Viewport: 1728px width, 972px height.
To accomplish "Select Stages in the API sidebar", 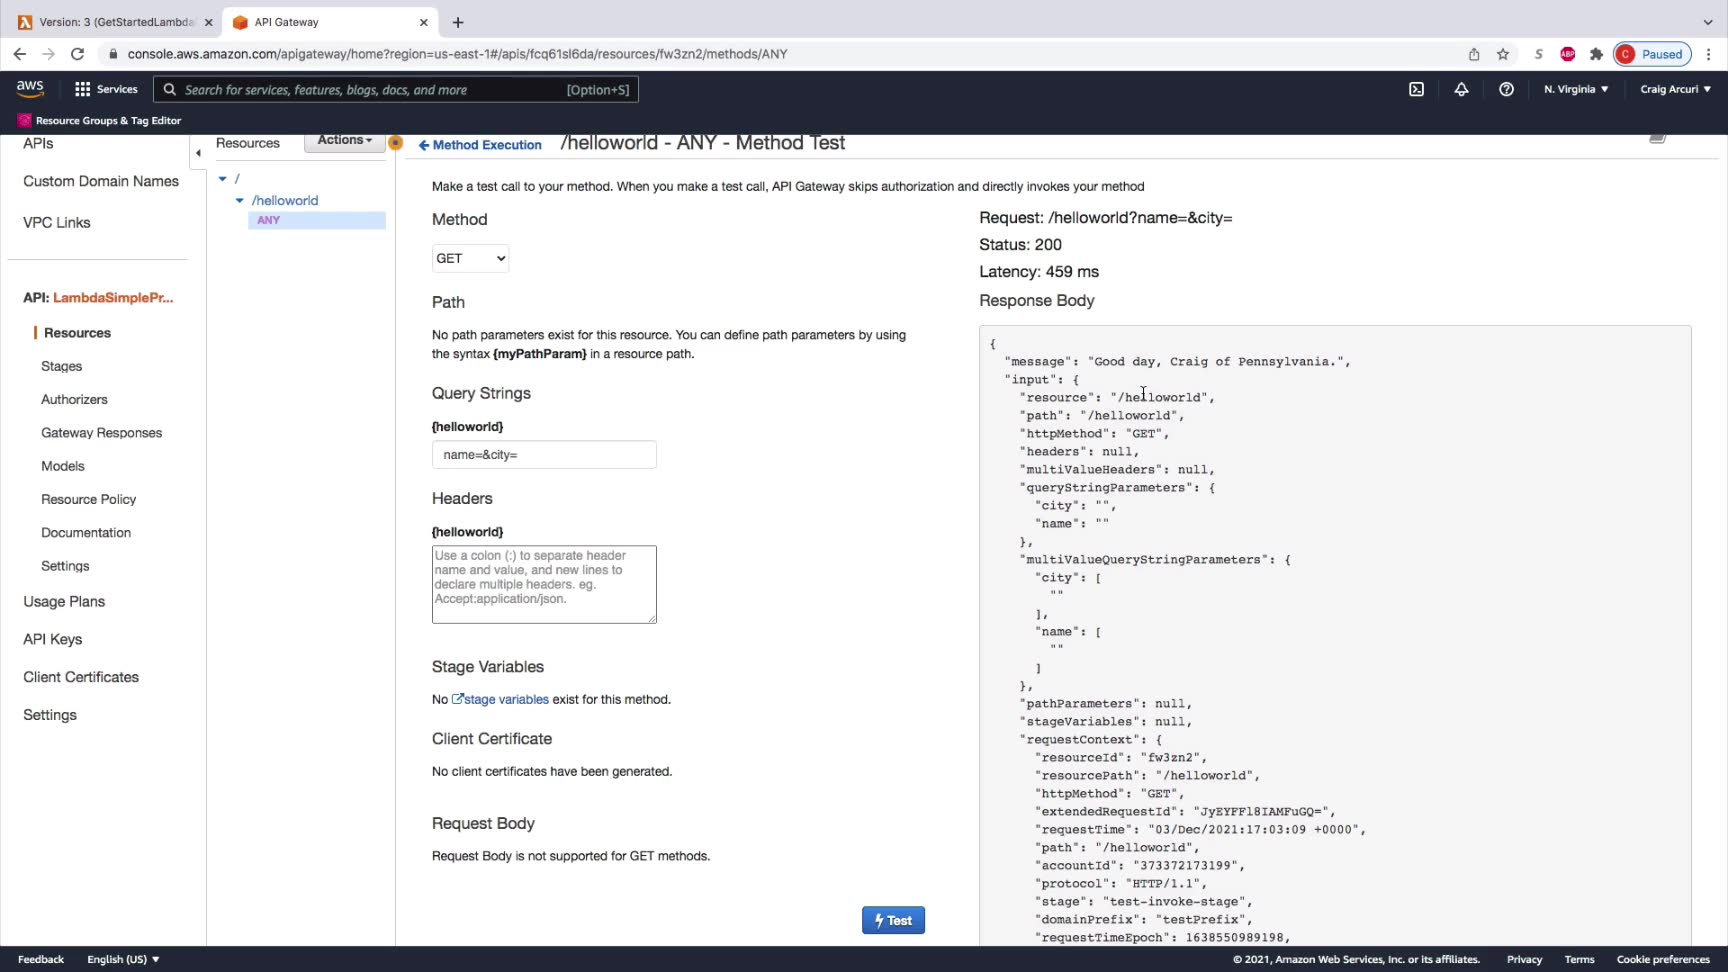I will 62,366.
